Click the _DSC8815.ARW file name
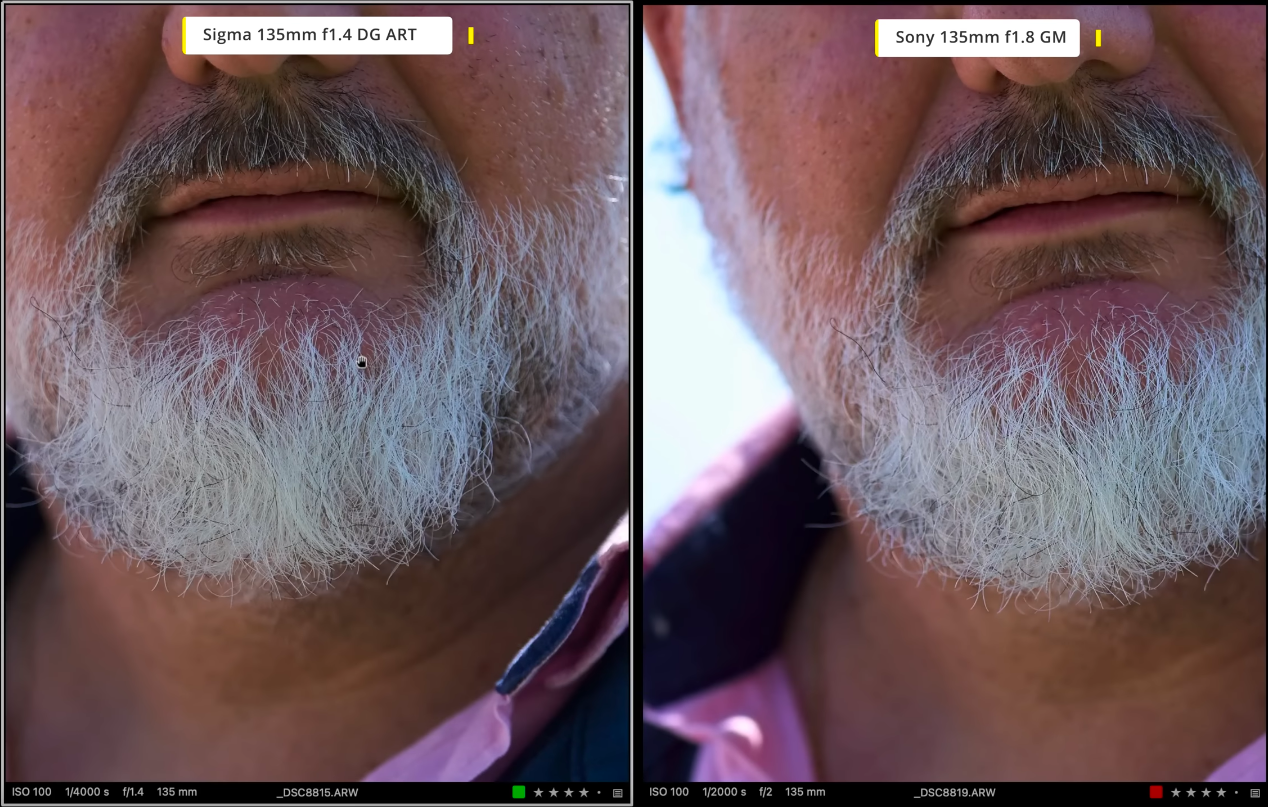 coord(317,792)
